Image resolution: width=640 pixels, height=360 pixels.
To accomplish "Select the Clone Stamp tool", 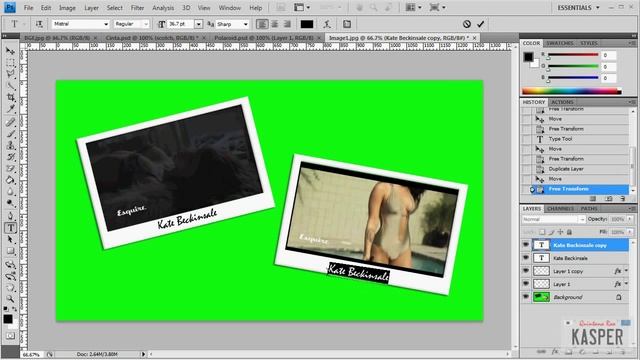I will (10, 145).
